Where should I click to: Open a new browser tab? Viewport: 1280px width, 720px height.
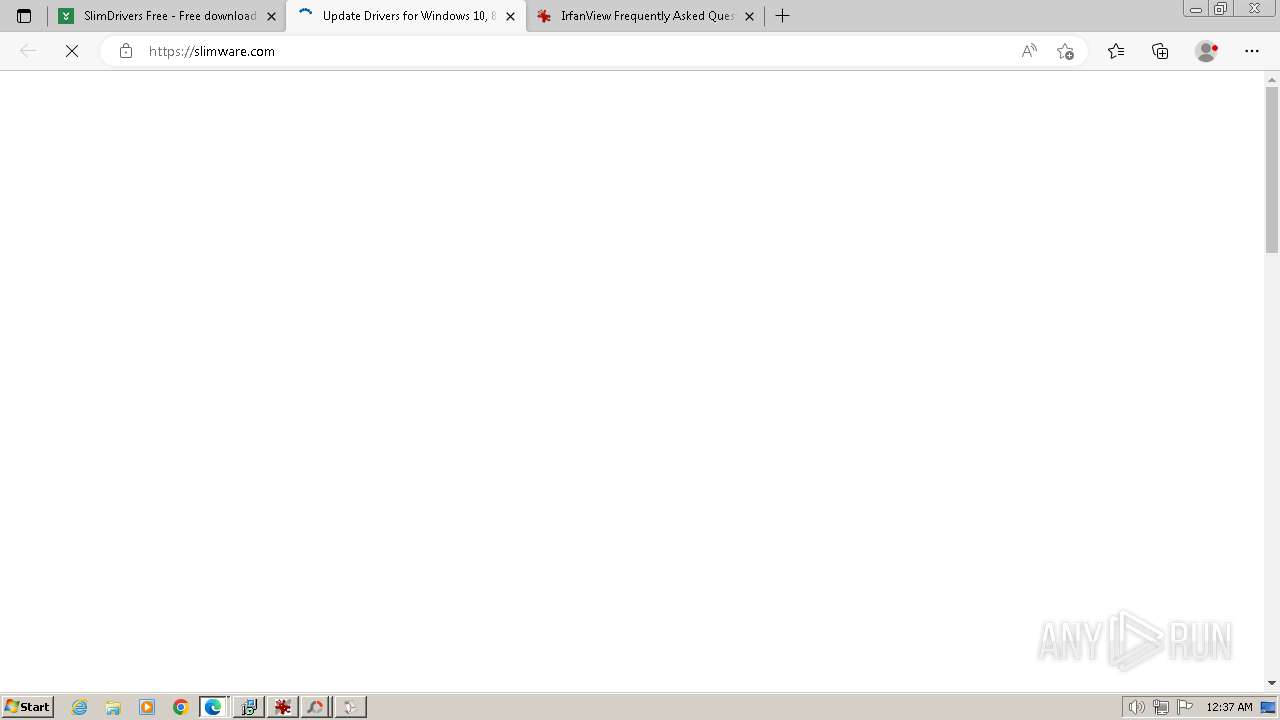pos(783,16)
